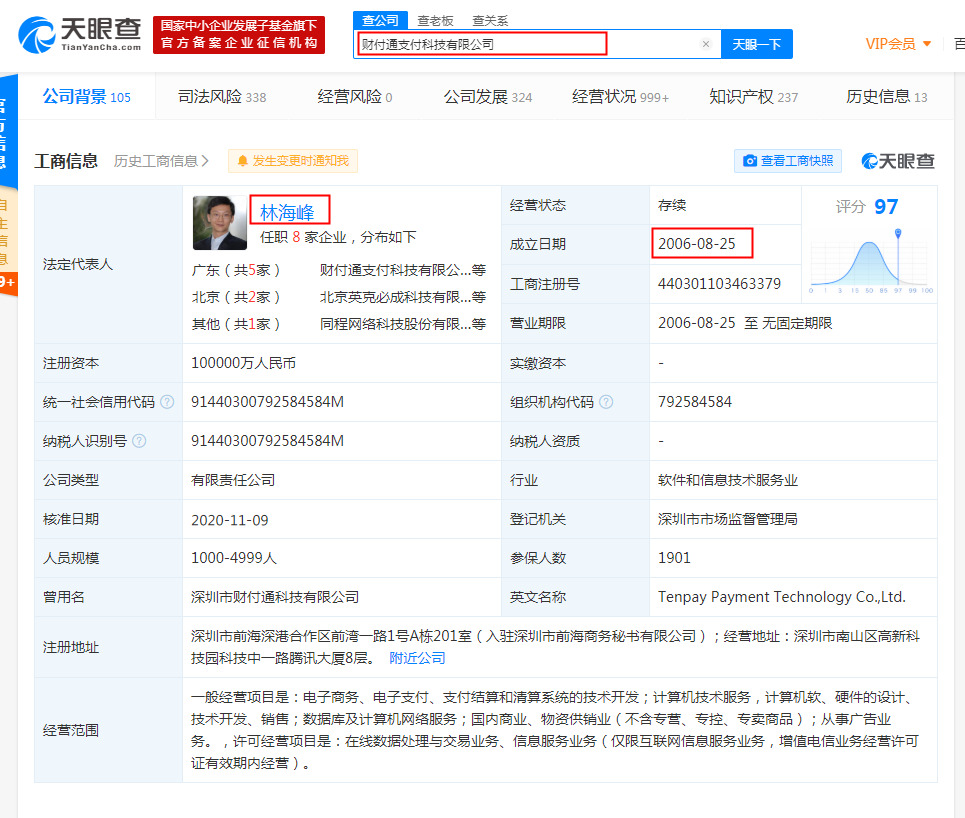Click the orange 9+ sidebar badge
The width and height of the screenshot is (965, 818).
[x=8, y=283]
